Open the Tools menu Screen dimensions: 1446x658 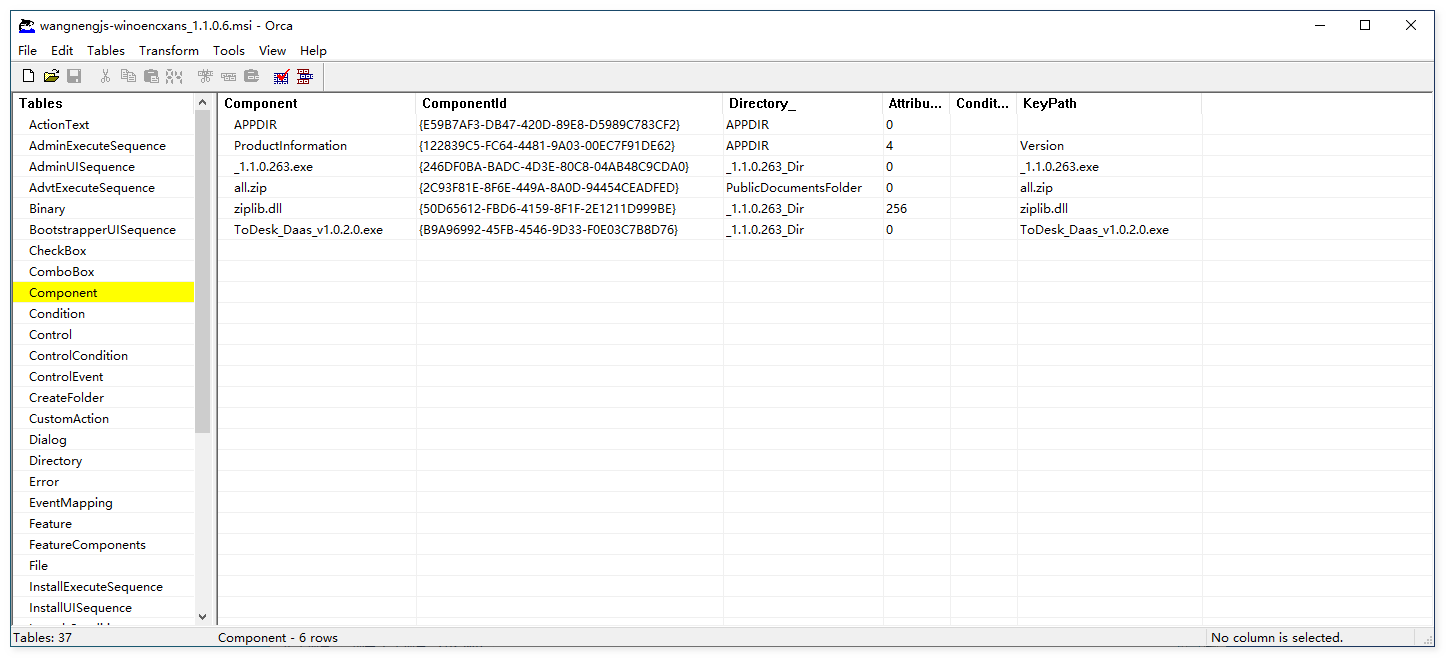[229, 51]
